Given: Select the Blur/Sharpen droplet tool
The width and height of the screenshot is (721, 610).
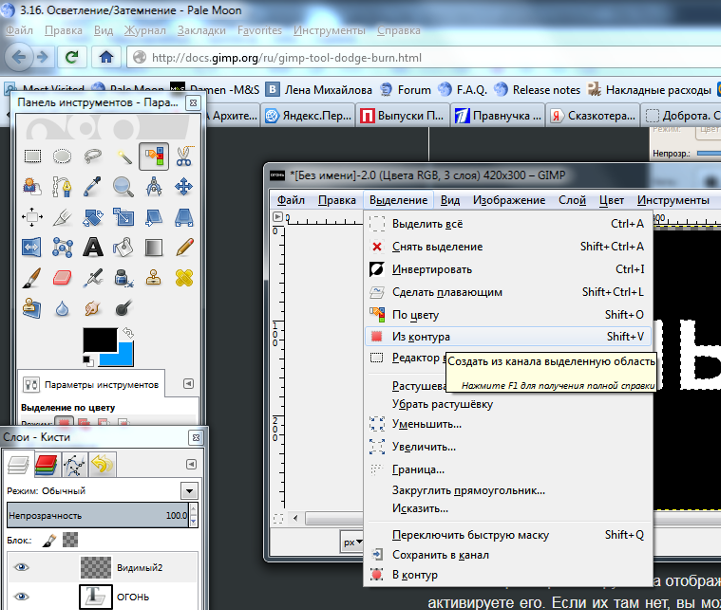Looking at the screenshot, I should pos(62,308).
